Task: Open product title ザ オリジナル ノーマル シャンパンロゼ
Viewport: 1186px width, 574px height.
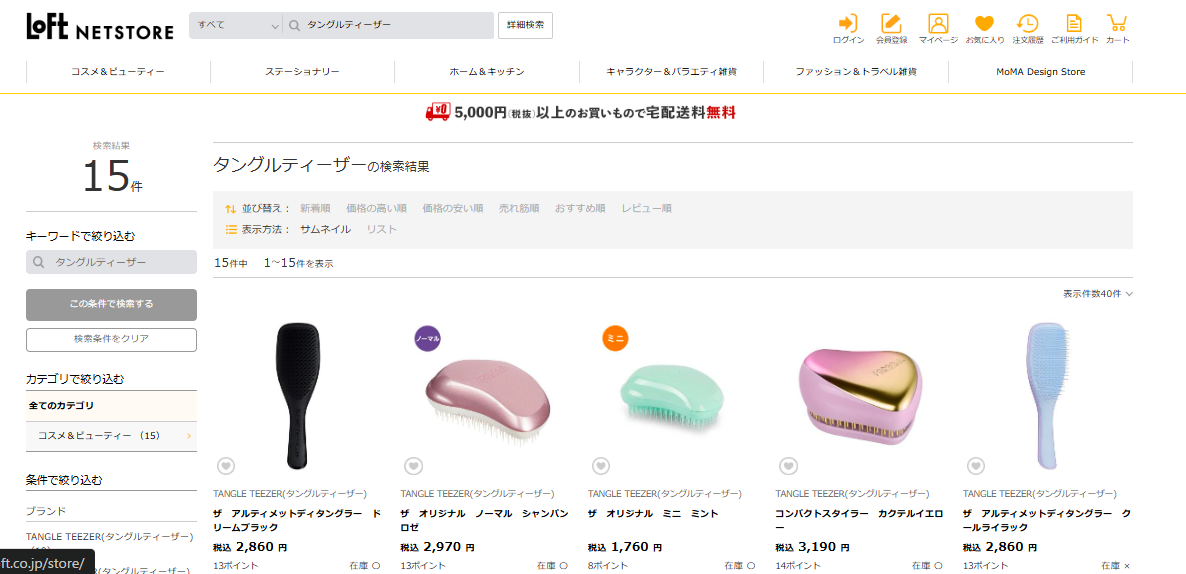Action: coord(484,520)
